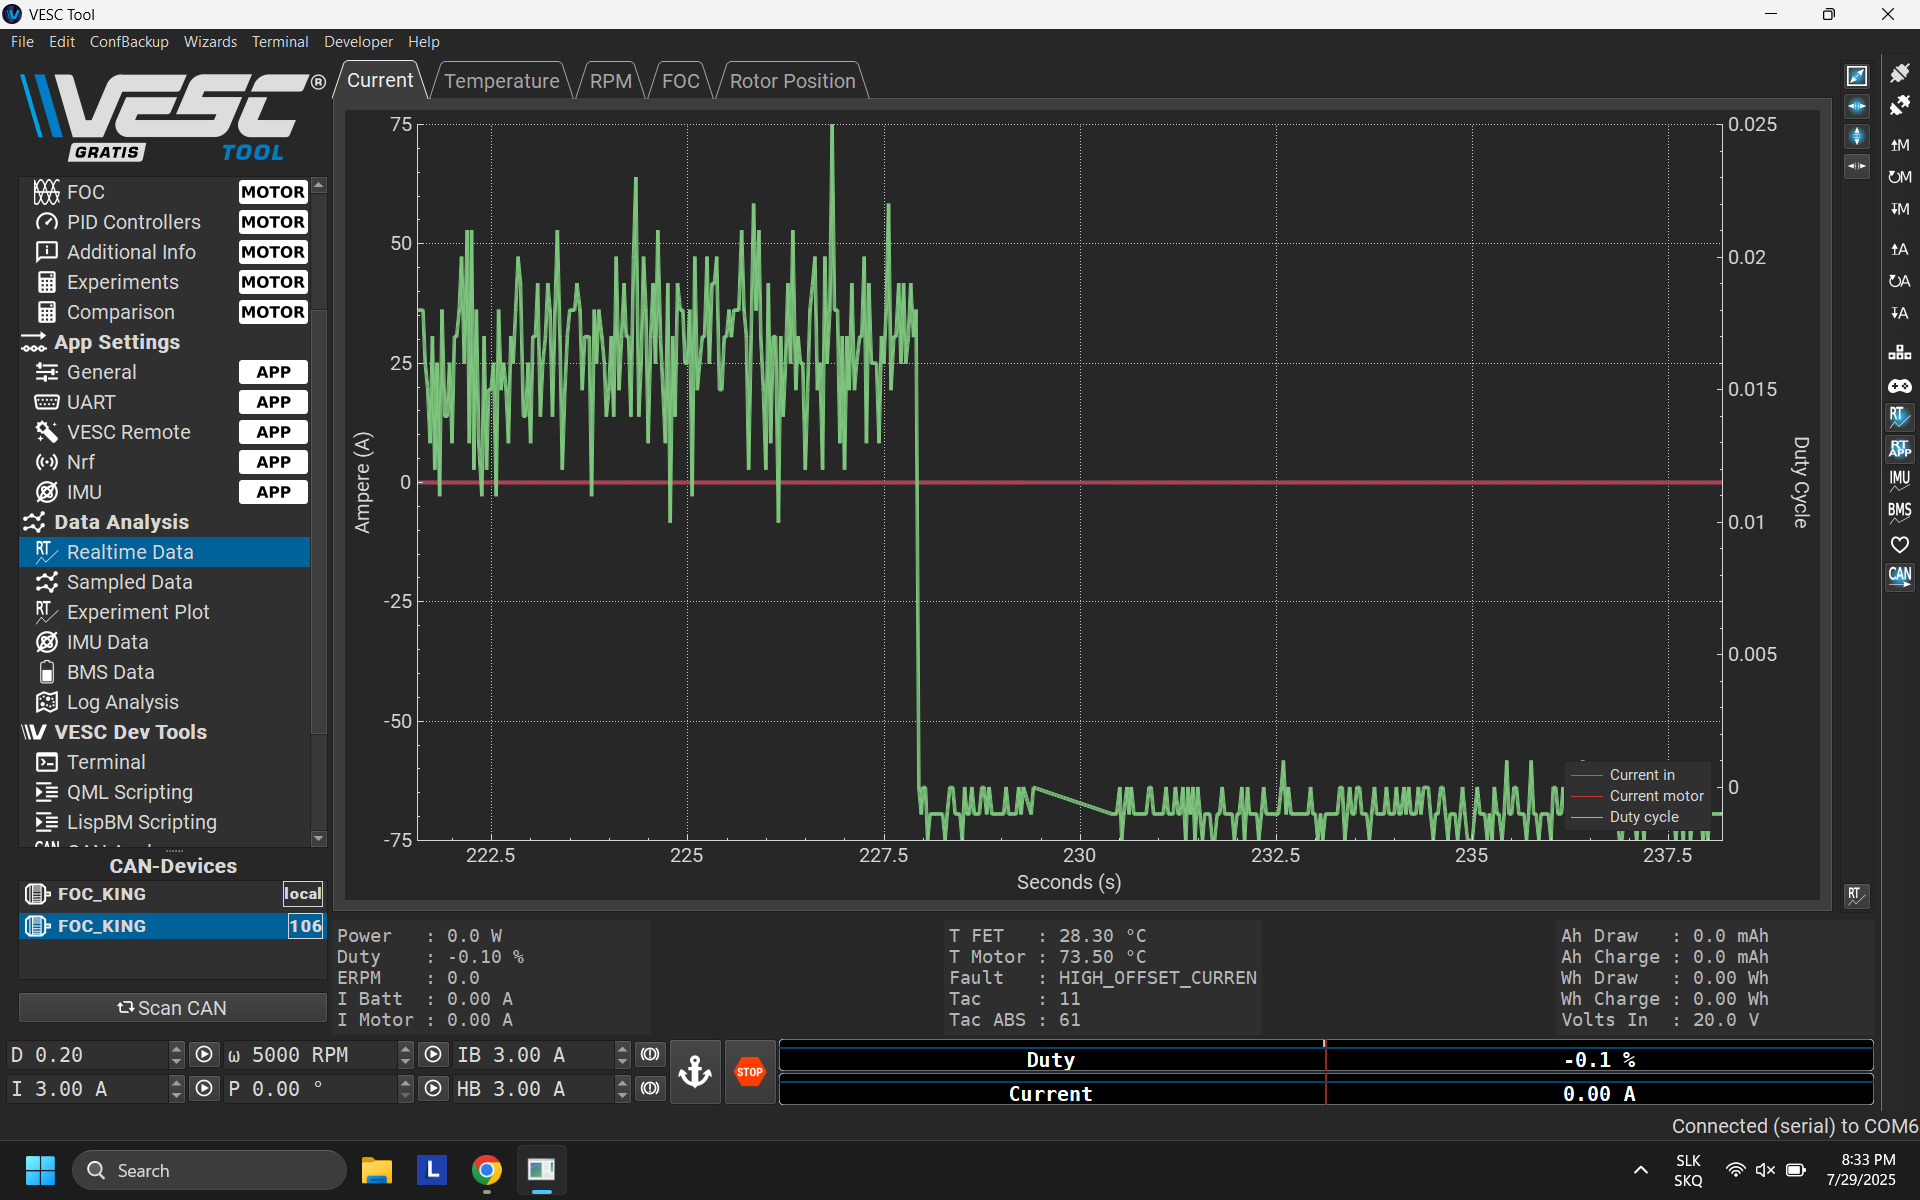Increase IB brake current with up arrow

622,1048
